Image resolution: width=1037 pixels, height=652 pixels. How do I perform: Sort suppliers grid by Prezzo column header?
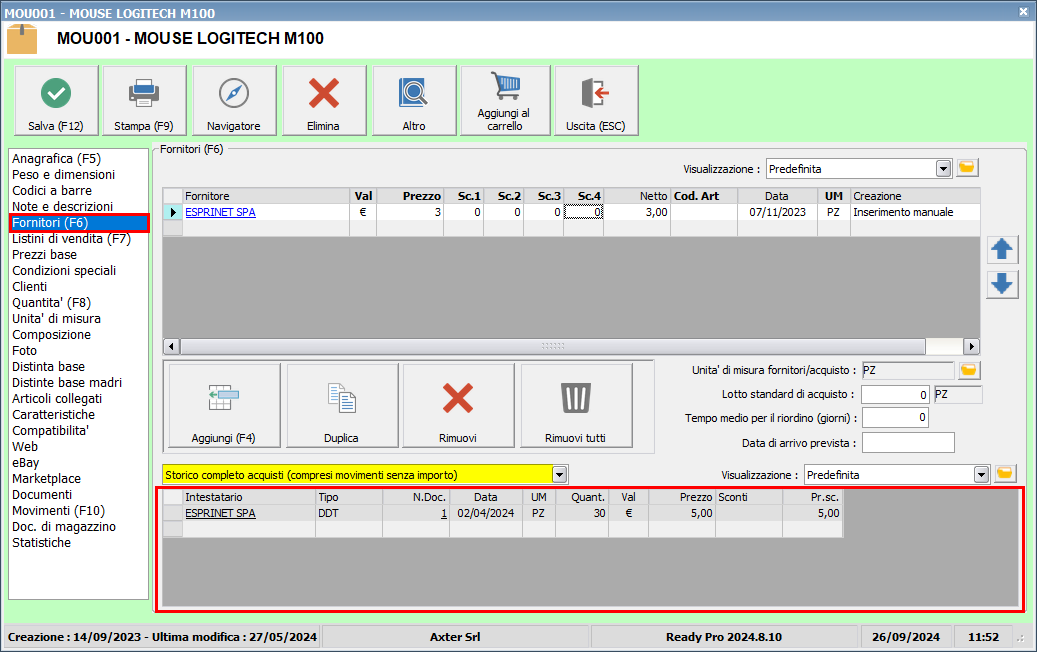point(410,196)
